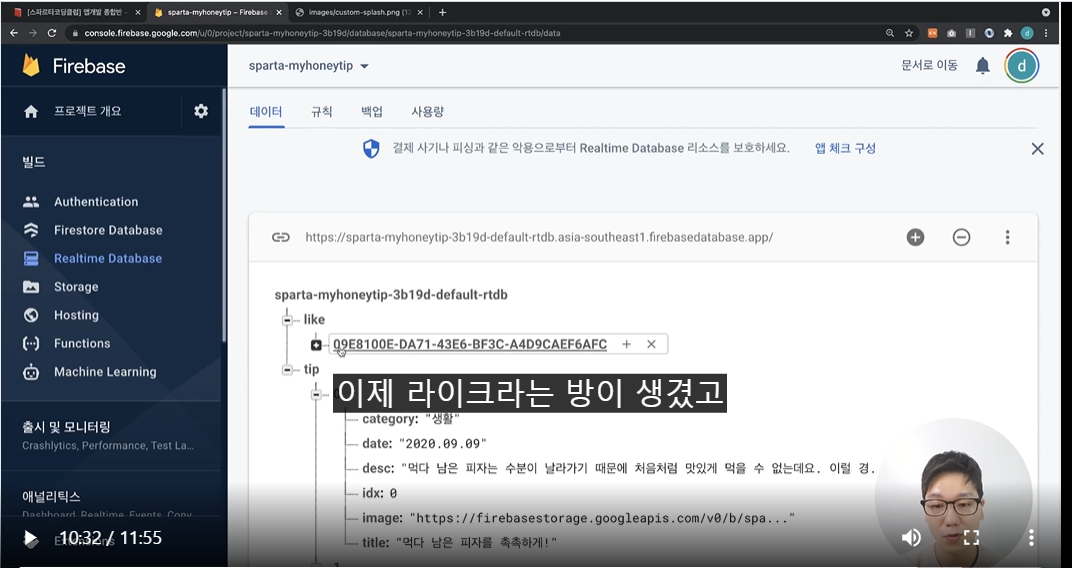Image resolution: width=1072 pixels, height=568 pixels.
Task: Open Machine Learning section
Action: [105, 372]
